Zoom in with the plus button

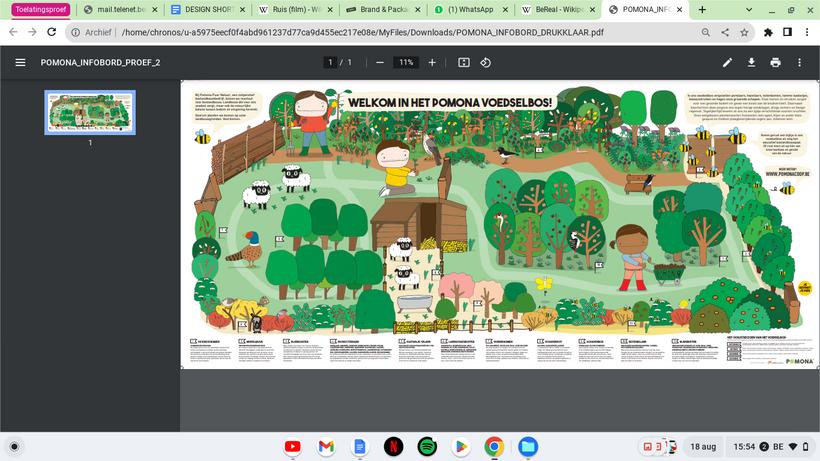(432, 62)
